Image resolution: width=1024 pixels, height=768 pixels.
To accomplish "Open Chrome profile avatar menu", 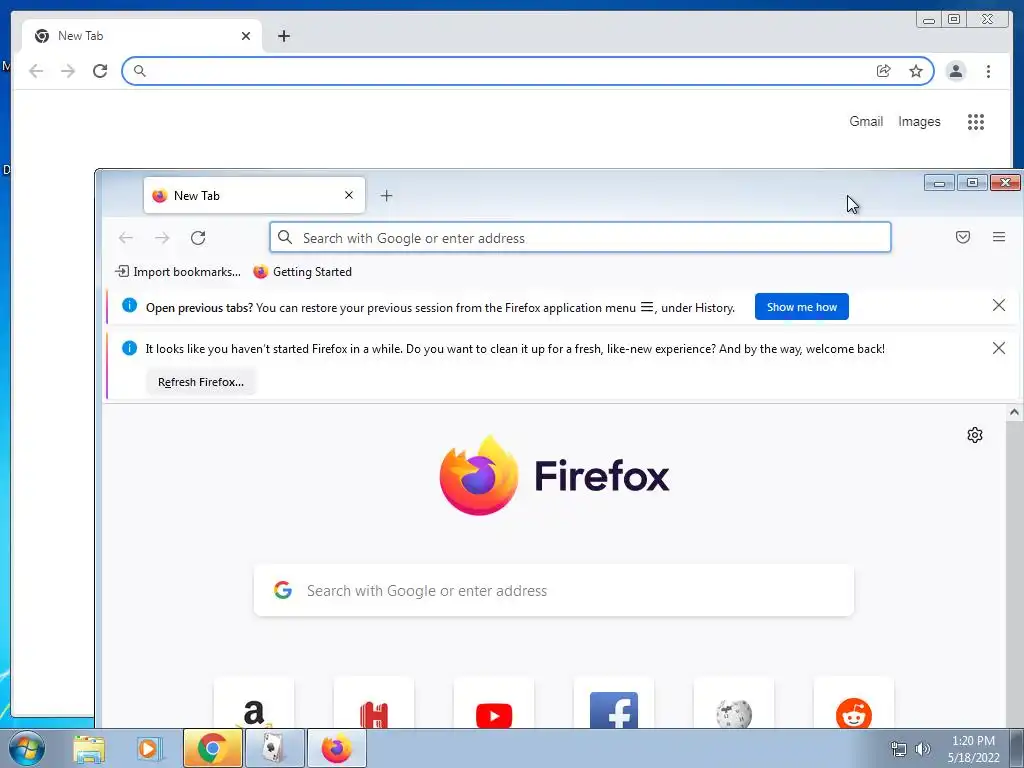I will pyautogui.click(x=955, y=71).
